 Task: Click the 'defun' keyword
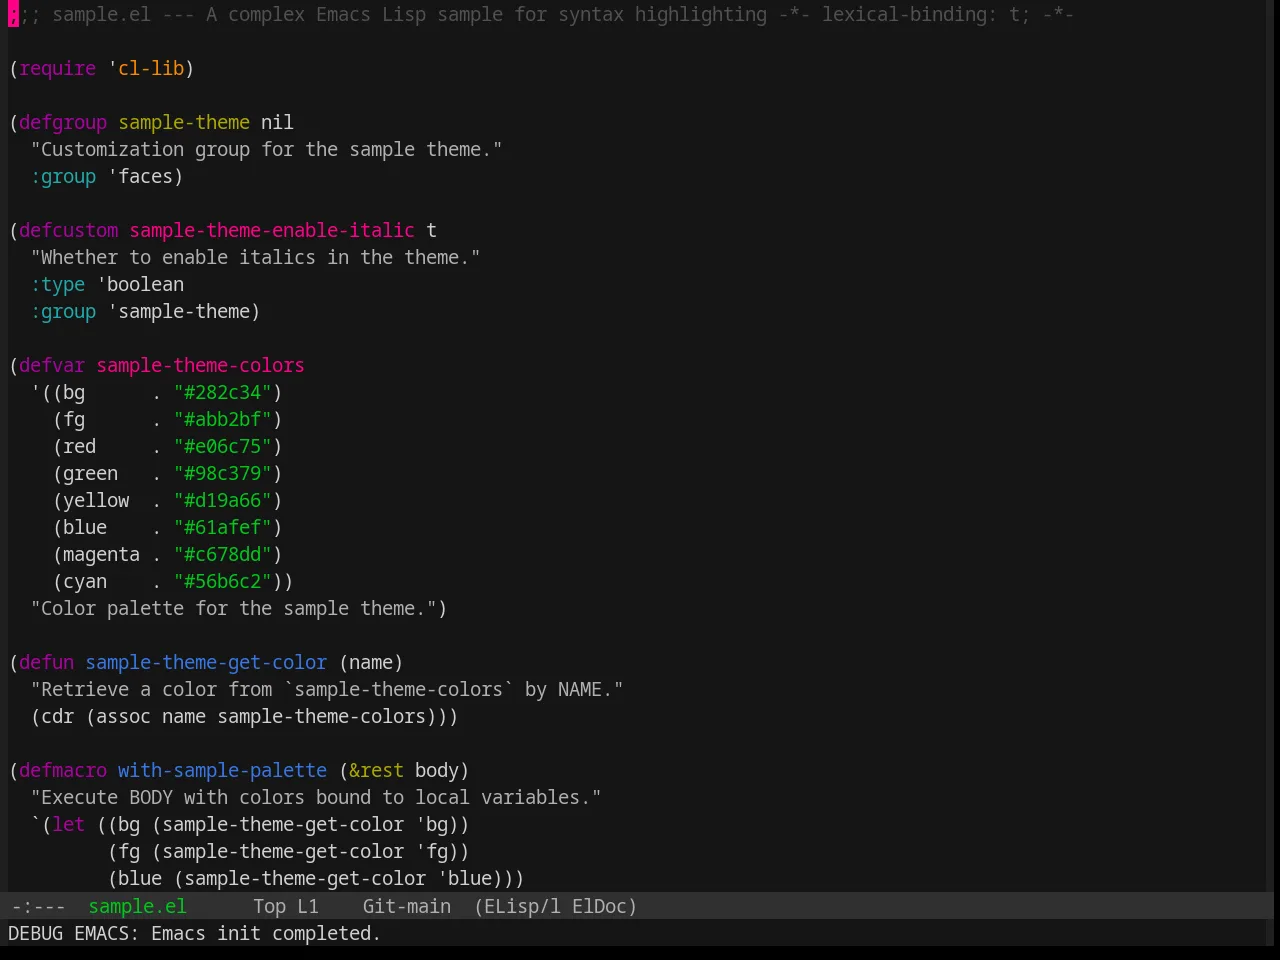tap(46, 662)
